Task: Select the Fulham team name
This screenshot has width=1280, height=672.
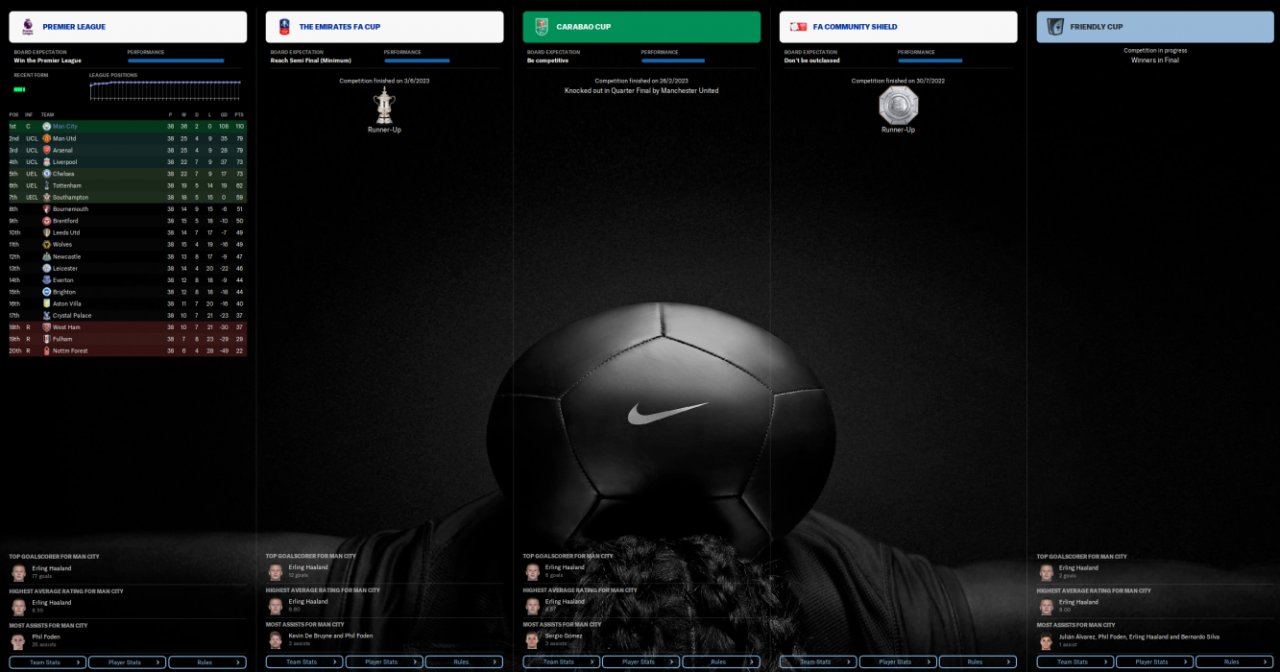Action: point(63,339)
